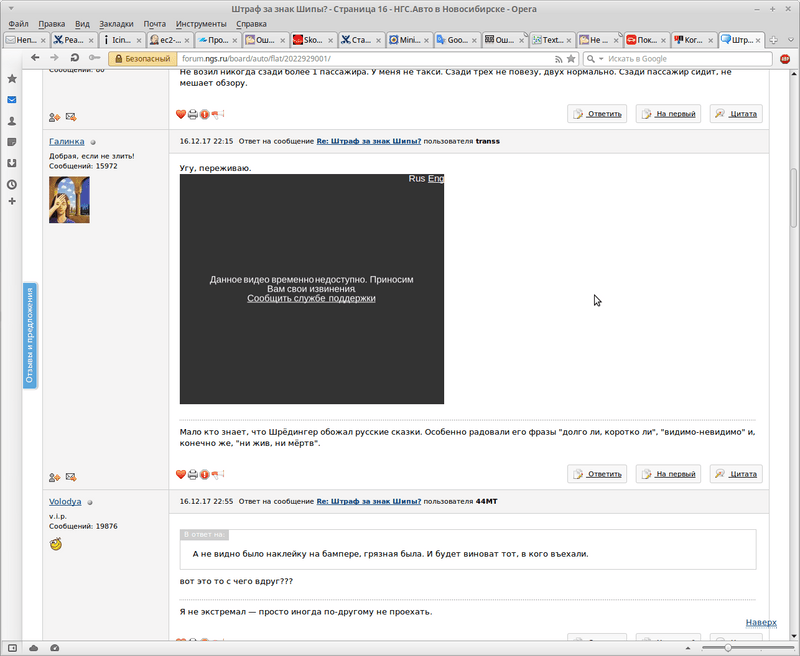Click the print icon under Галинка's post
The height and width of the screenshot is (656, 800).
click(193, 475)
